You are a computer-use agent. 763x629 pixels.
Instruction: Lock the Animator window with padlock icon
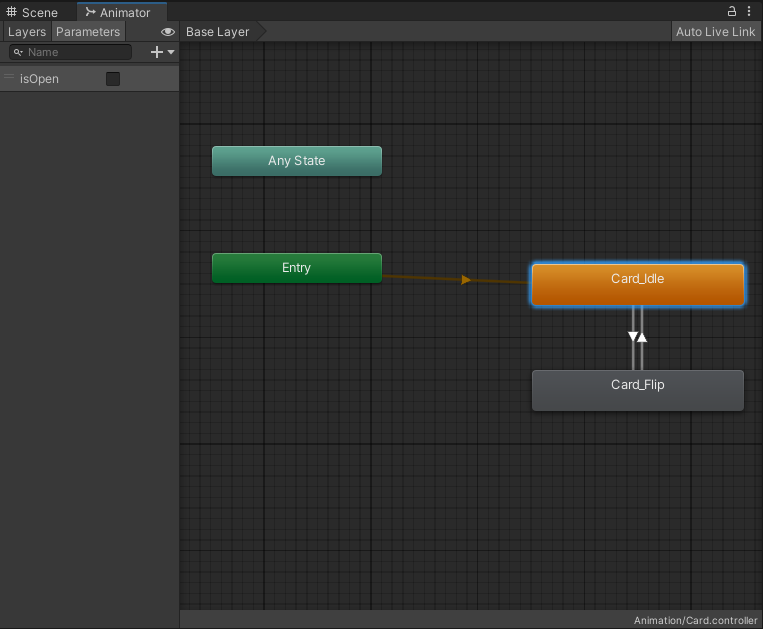coord(731,11)
